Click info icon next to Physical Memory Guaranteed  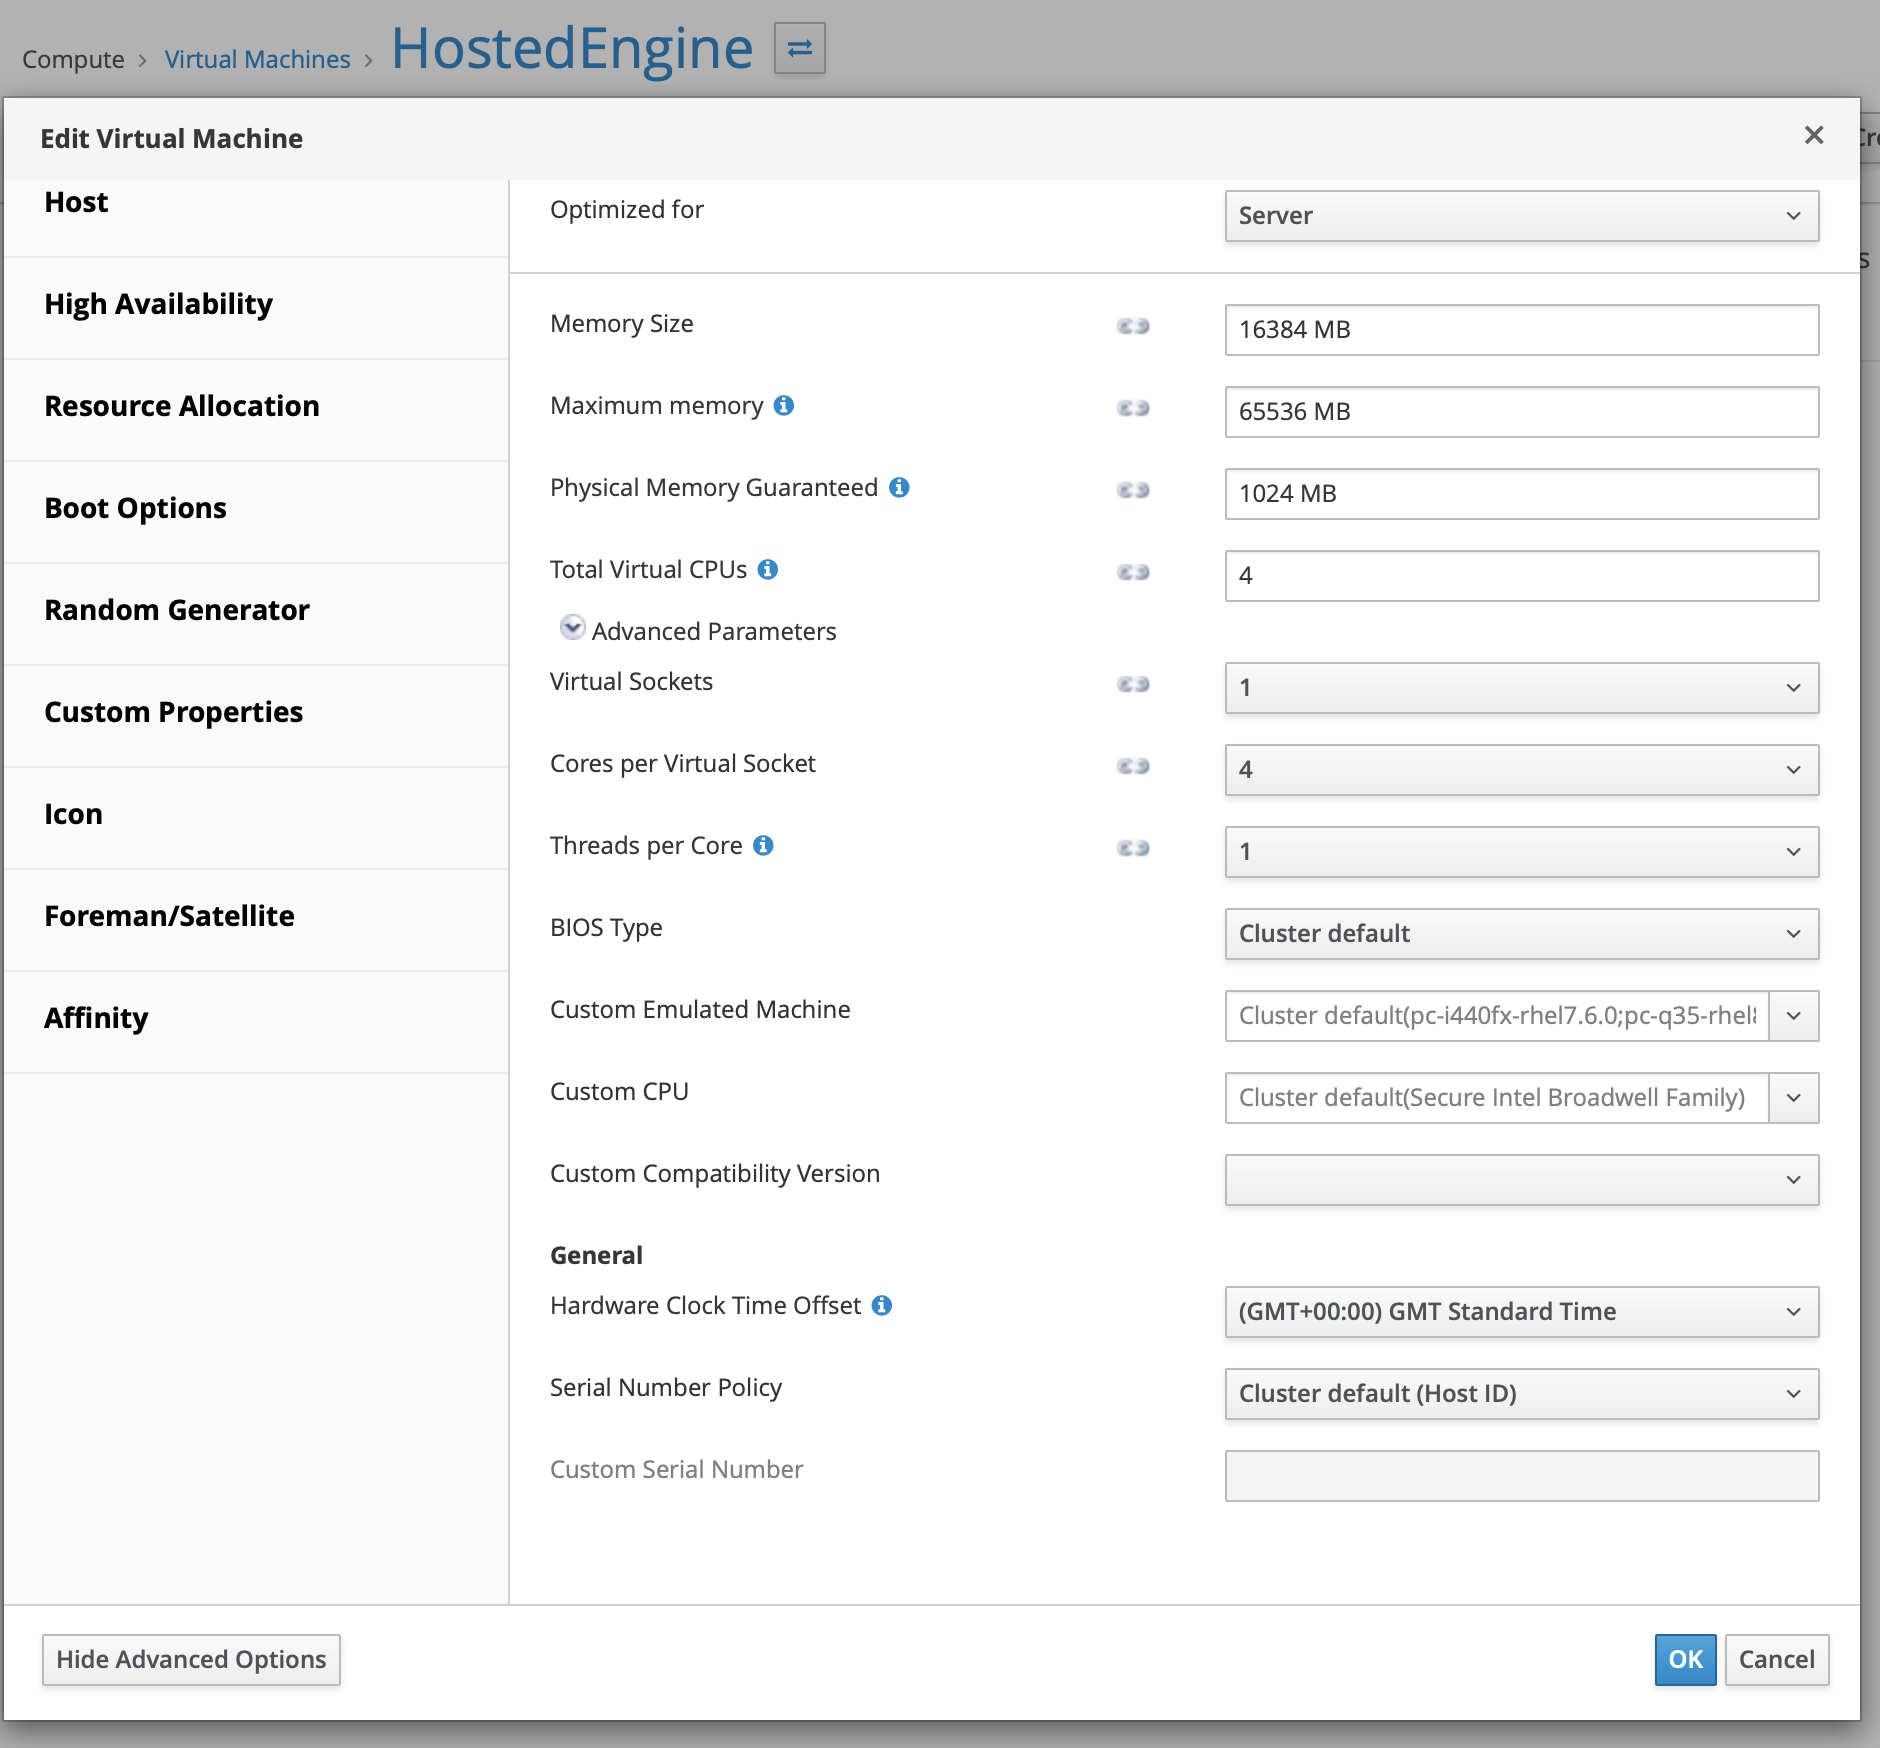coord(899,487)
